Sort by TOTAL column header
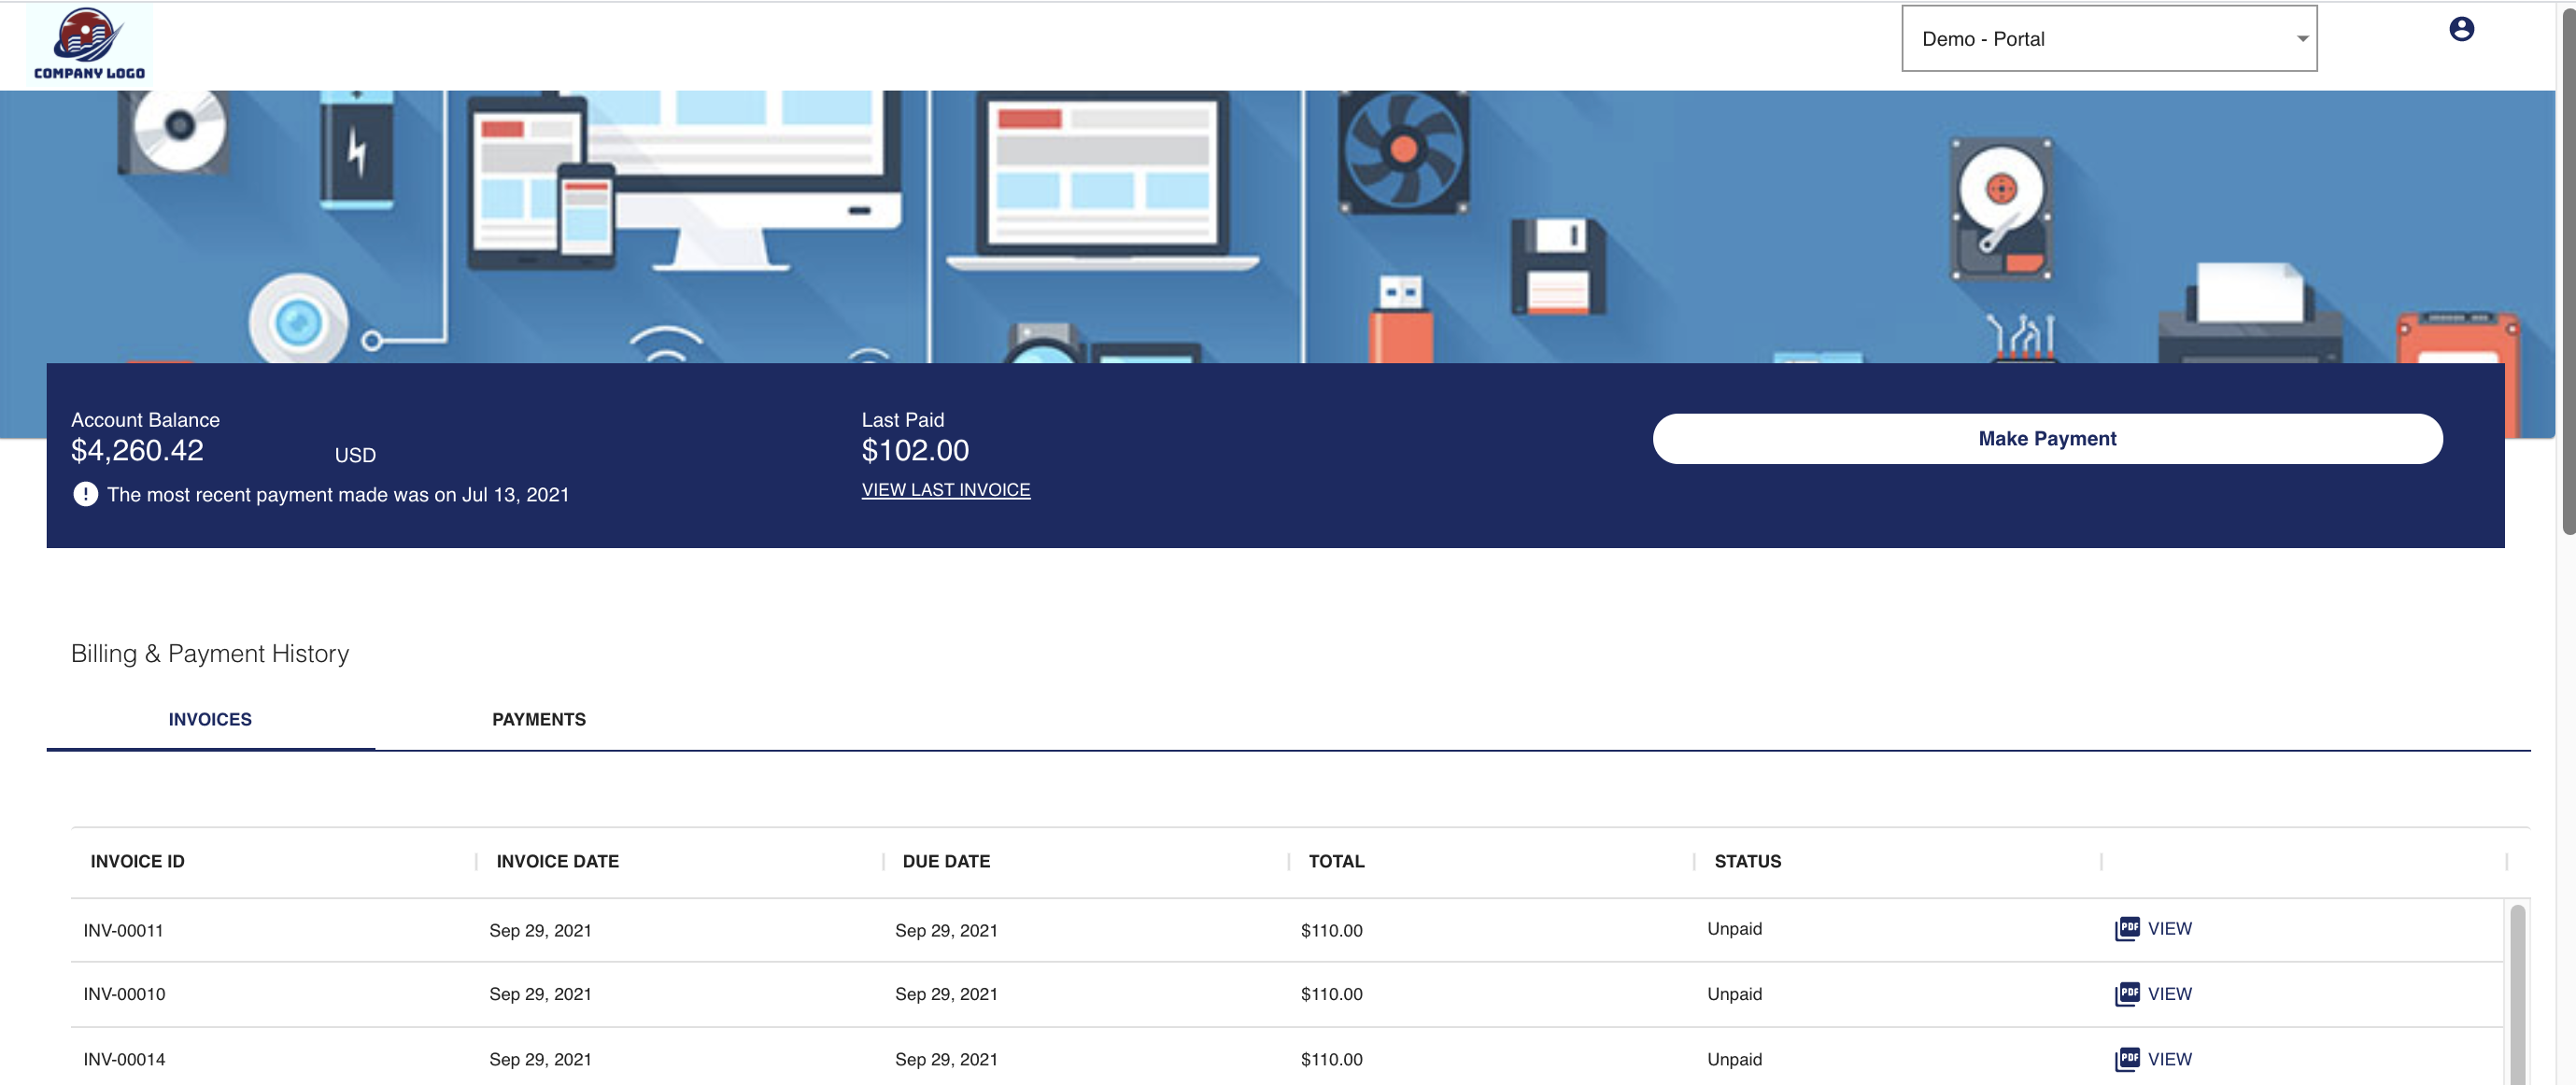2576x1085 pixels. pyautogui.click(x=1336, y=861)
